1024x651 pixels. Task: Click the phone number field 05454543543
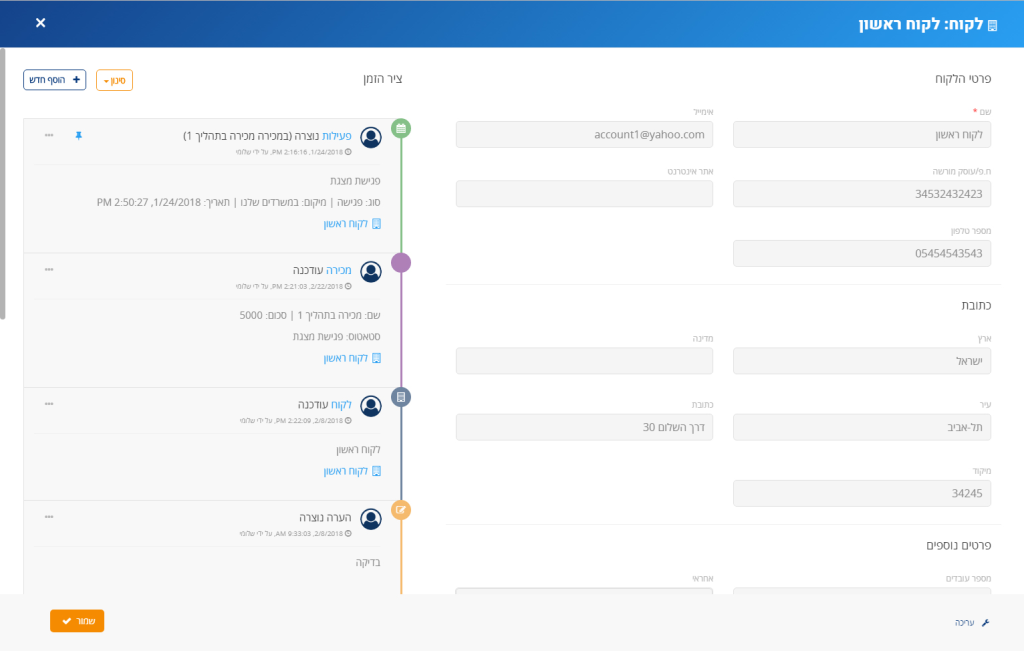tap(862, 253)
